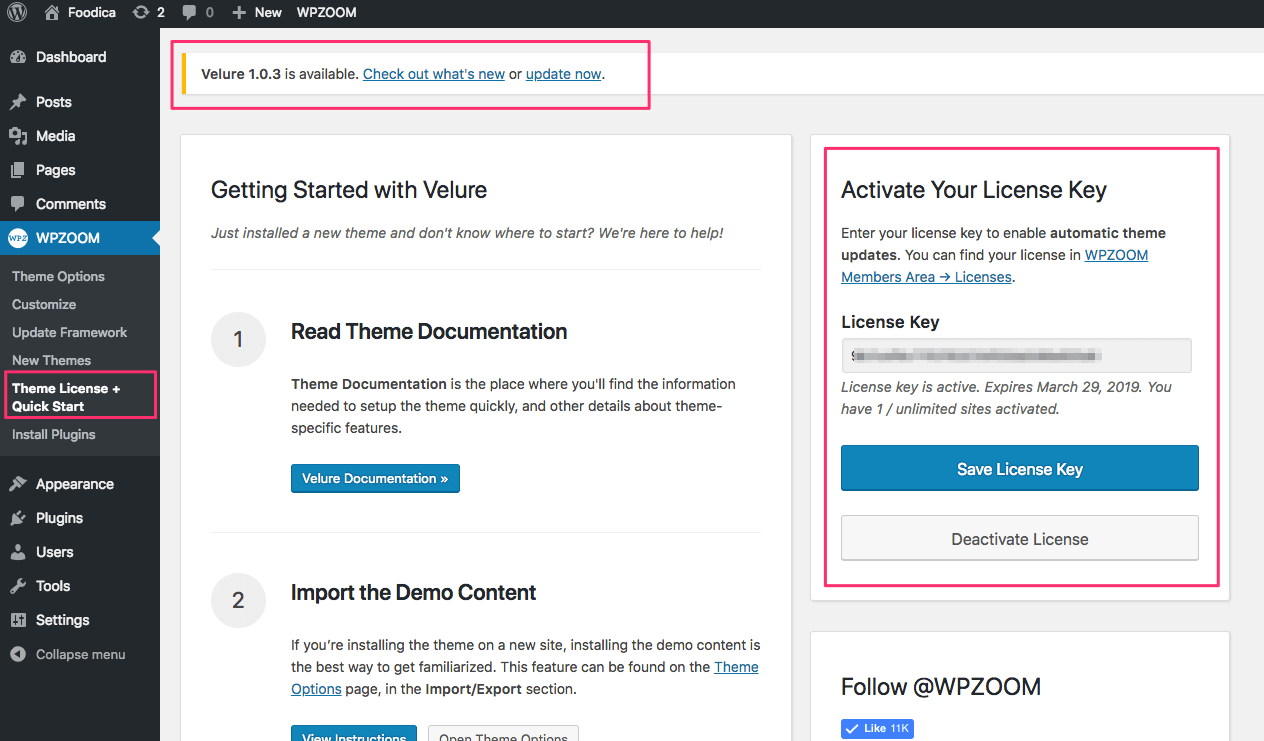Click the Posts pushpin icon
The height and width of the screenshot is (741, 1264).
[18, 102]
